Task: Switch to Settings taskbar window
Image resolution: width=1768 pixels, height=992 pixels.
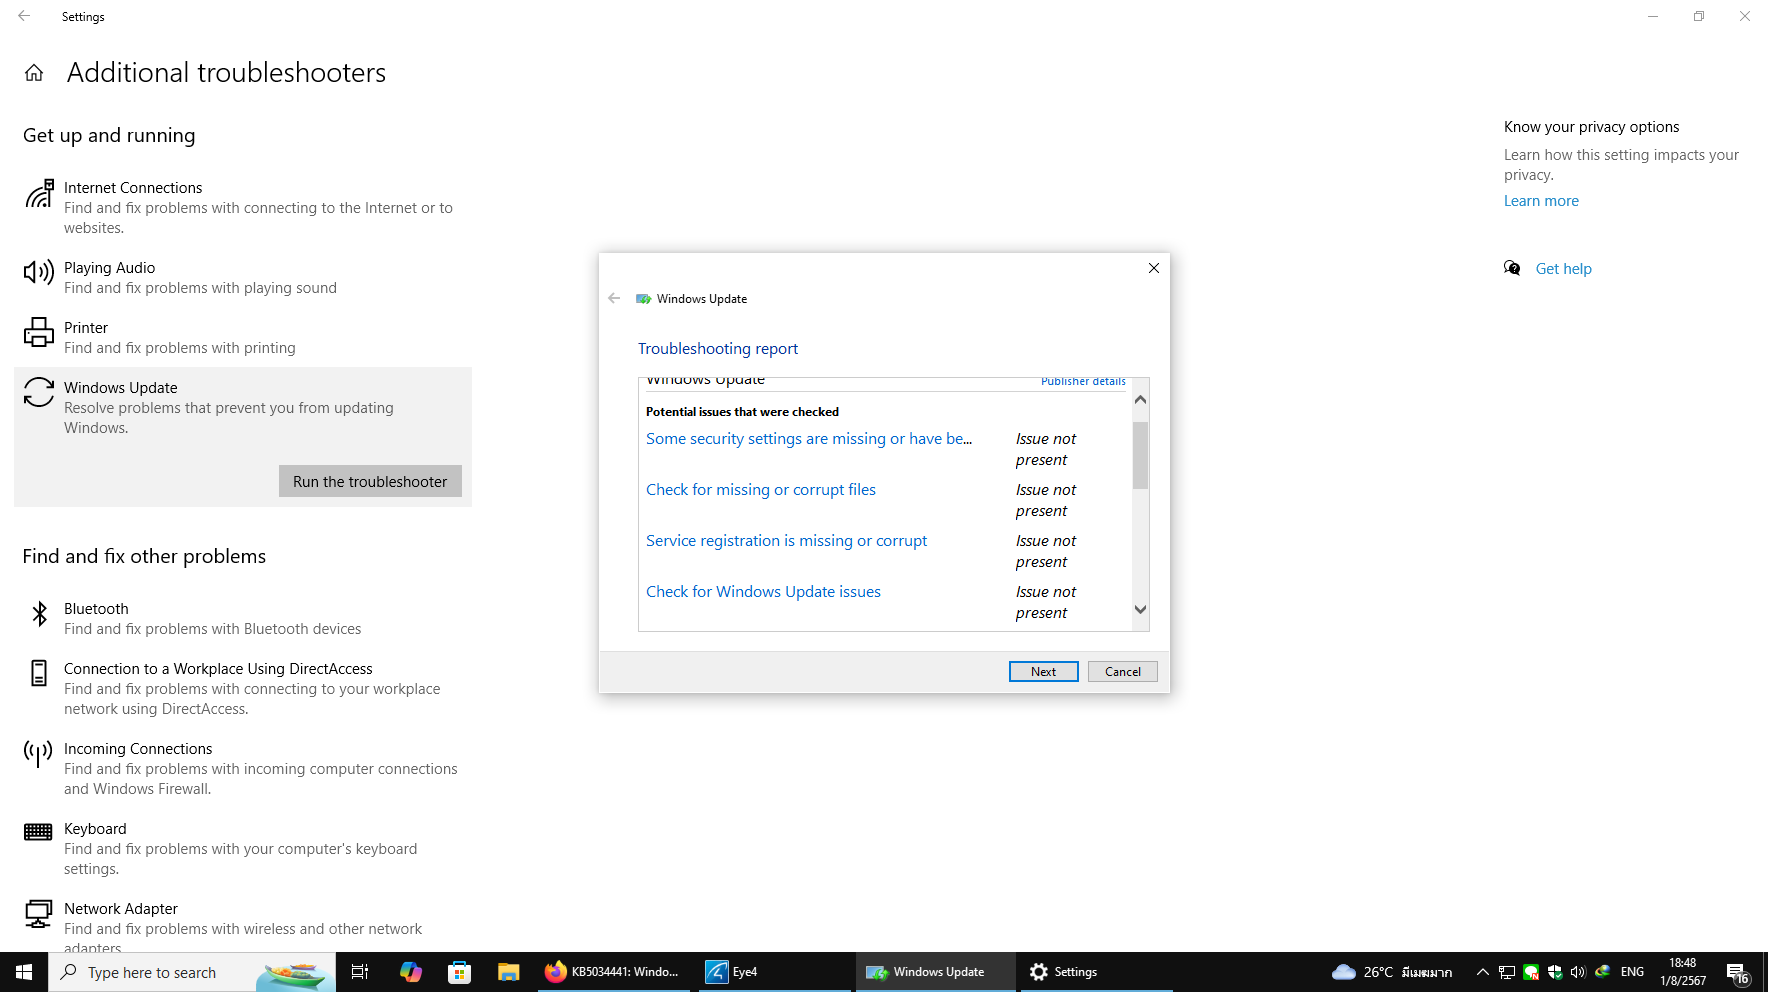Action: pyautogui.click(x=1095, y=972)
